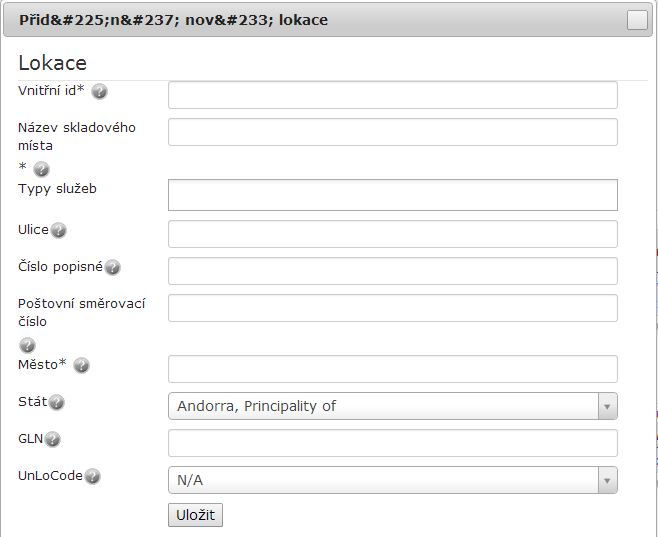Image resolution: width=658 pixels, height=537 pixels.
Task: Select the Ulice input field
Action: [x=393, y=234]
